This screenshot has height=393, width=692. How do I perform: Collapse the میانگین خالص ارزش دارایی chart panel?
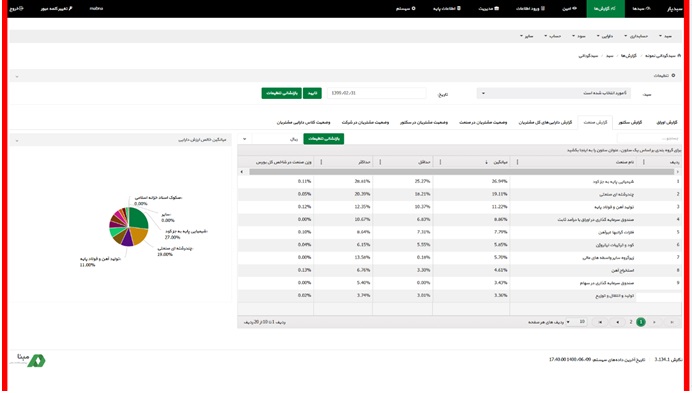click(x=17, y=140)
